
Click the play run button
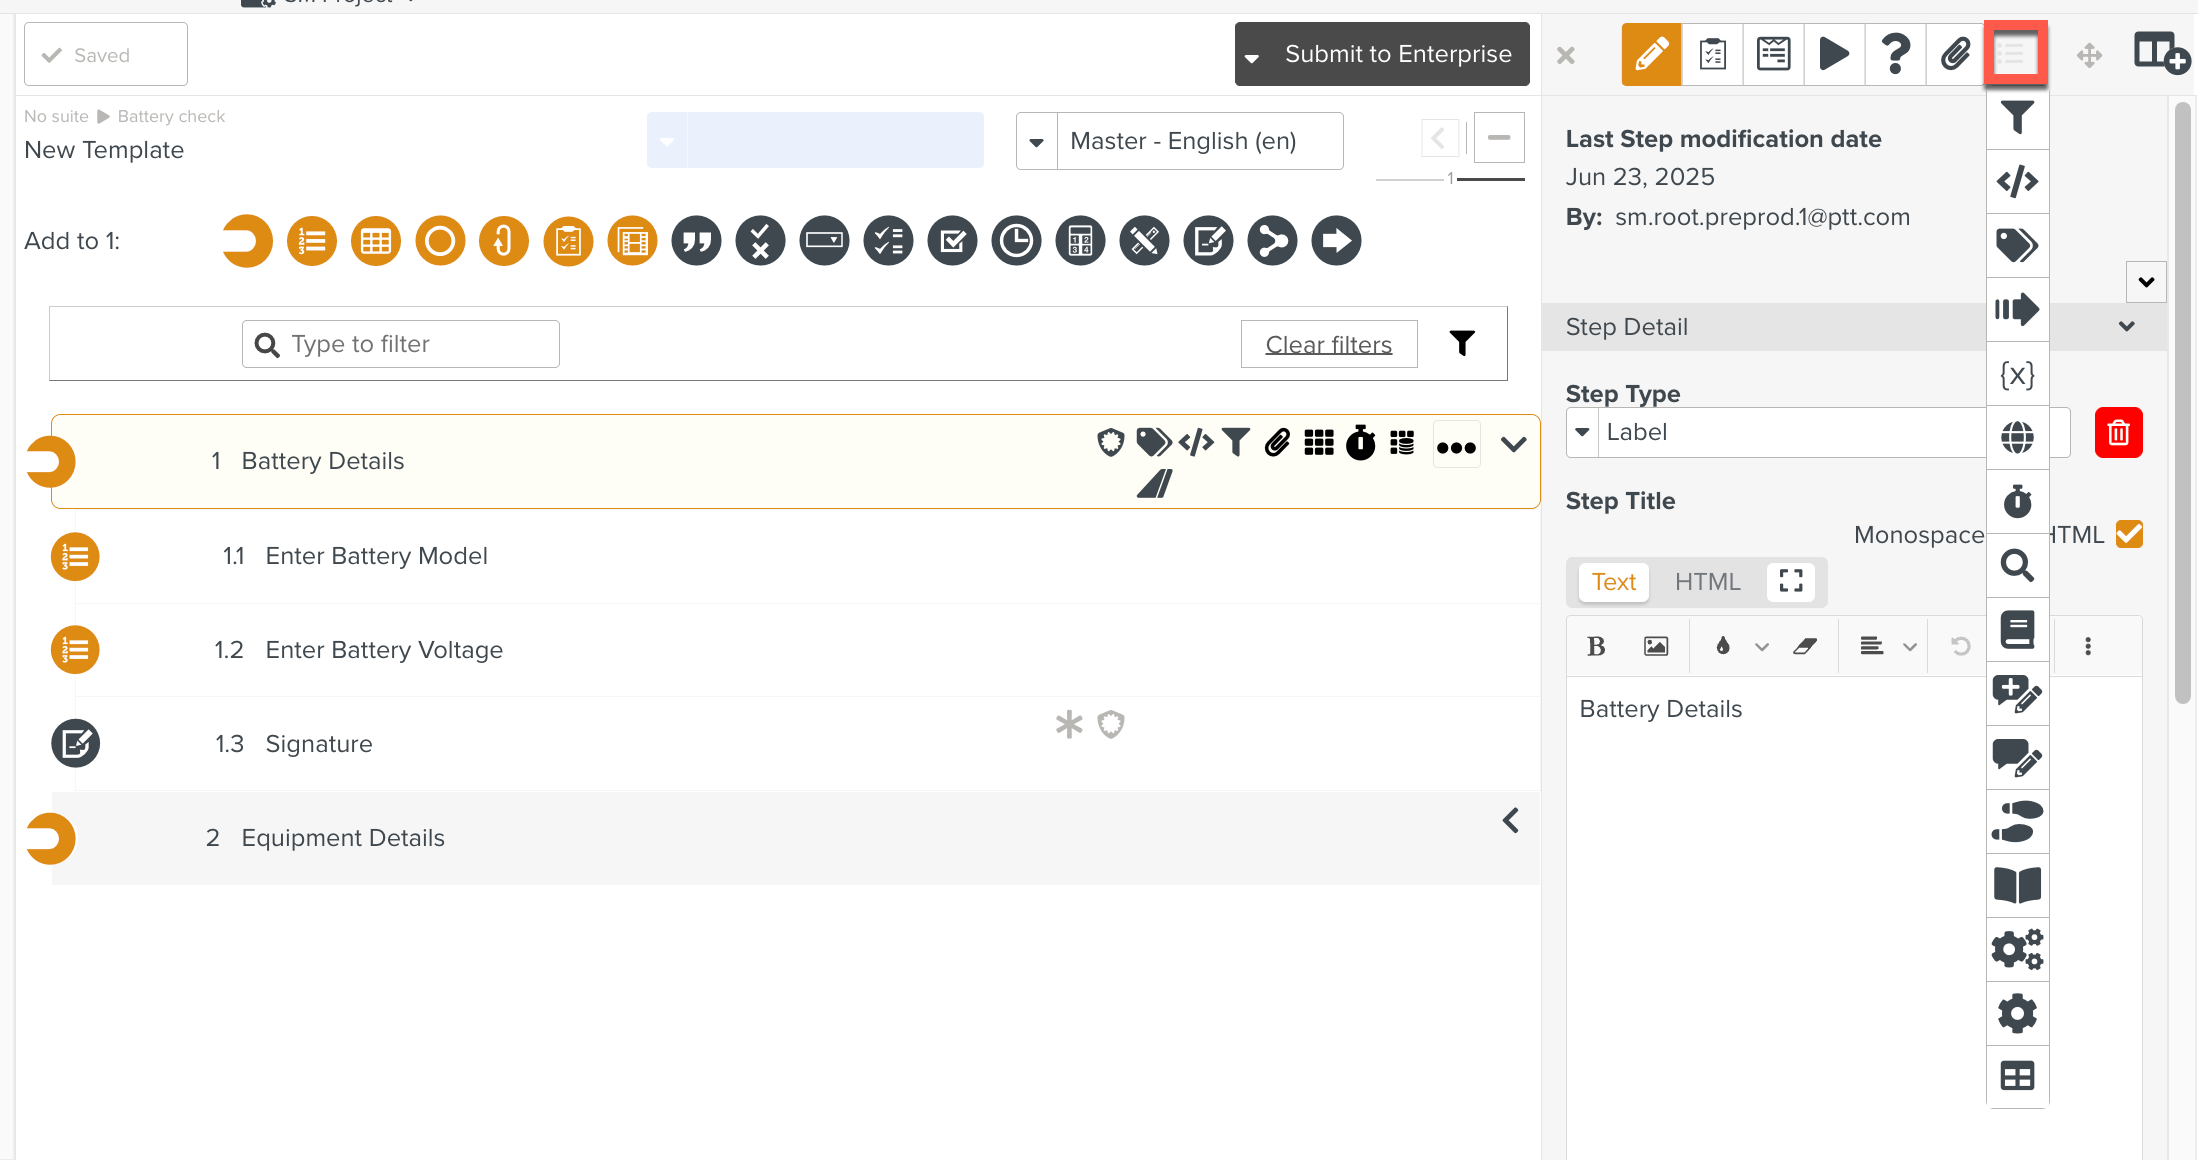pos(1833,54)
